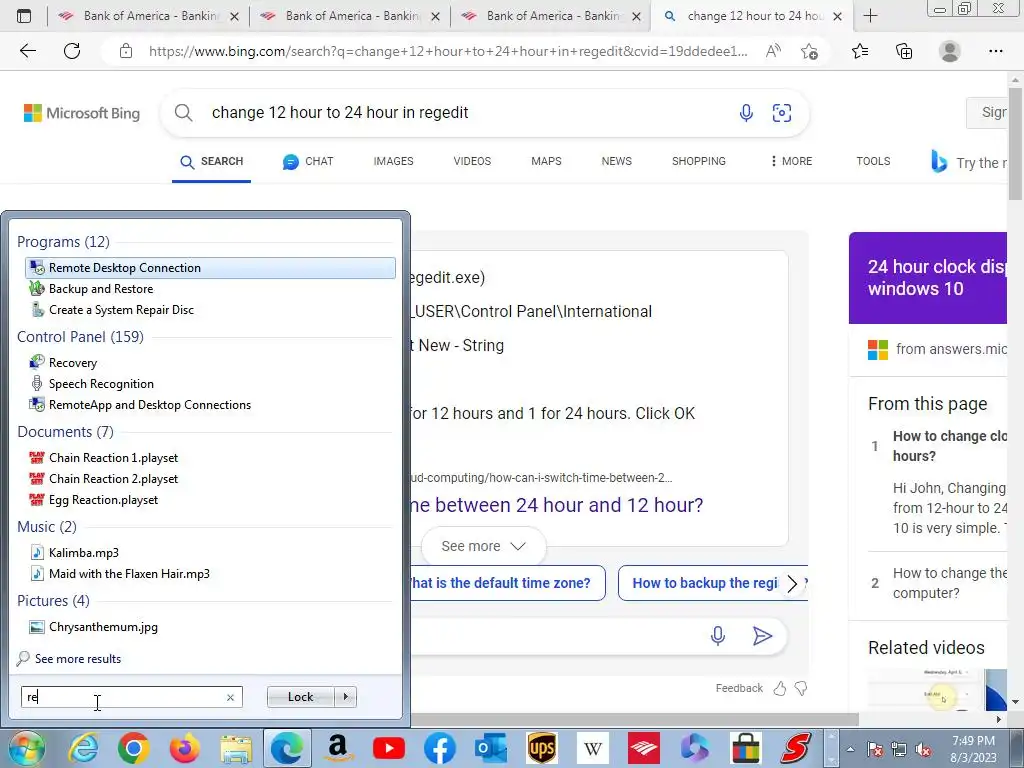Select the CHAT tab in Bing
This screenshot has height=768, width=1024.
coord(308,161)
